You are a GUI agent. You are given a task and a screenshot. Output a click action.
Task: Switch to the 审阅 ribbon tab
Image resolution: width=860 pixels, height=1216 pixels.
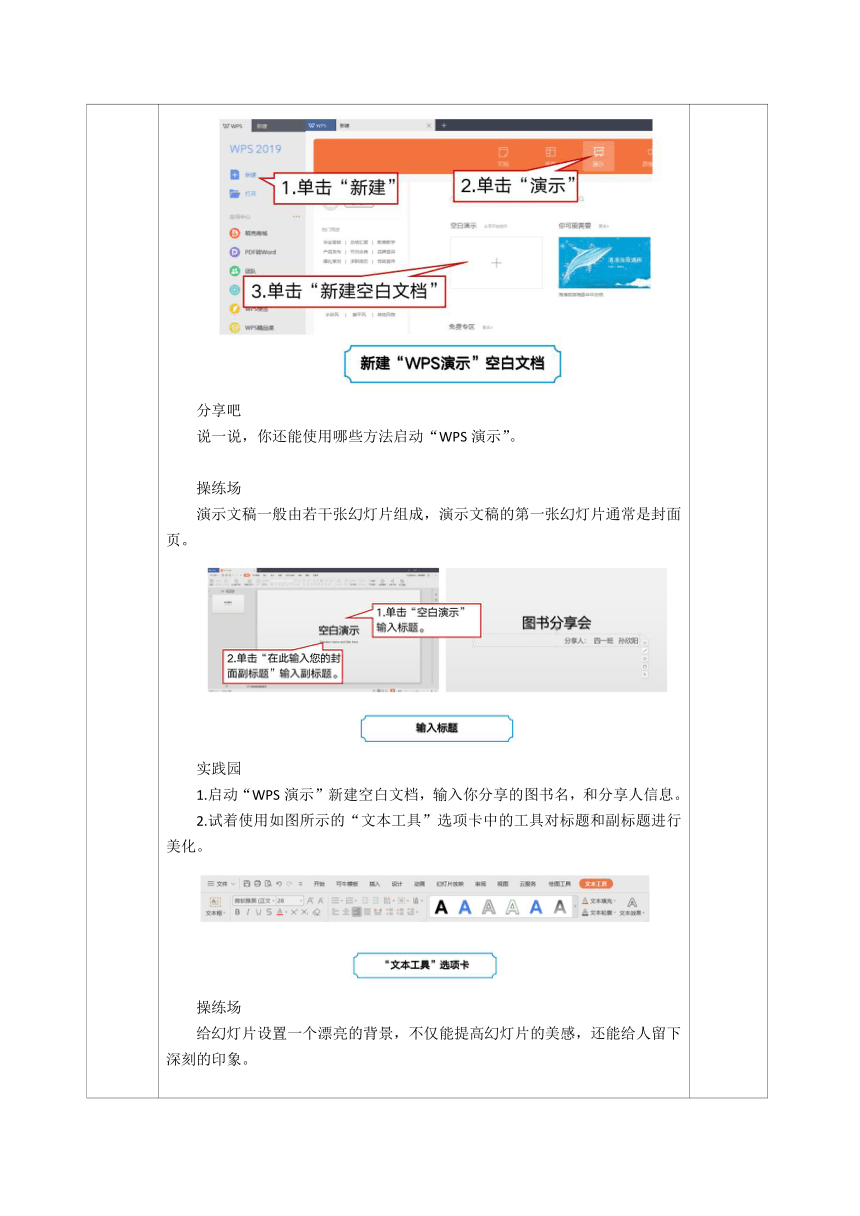(x=480, y=884)
